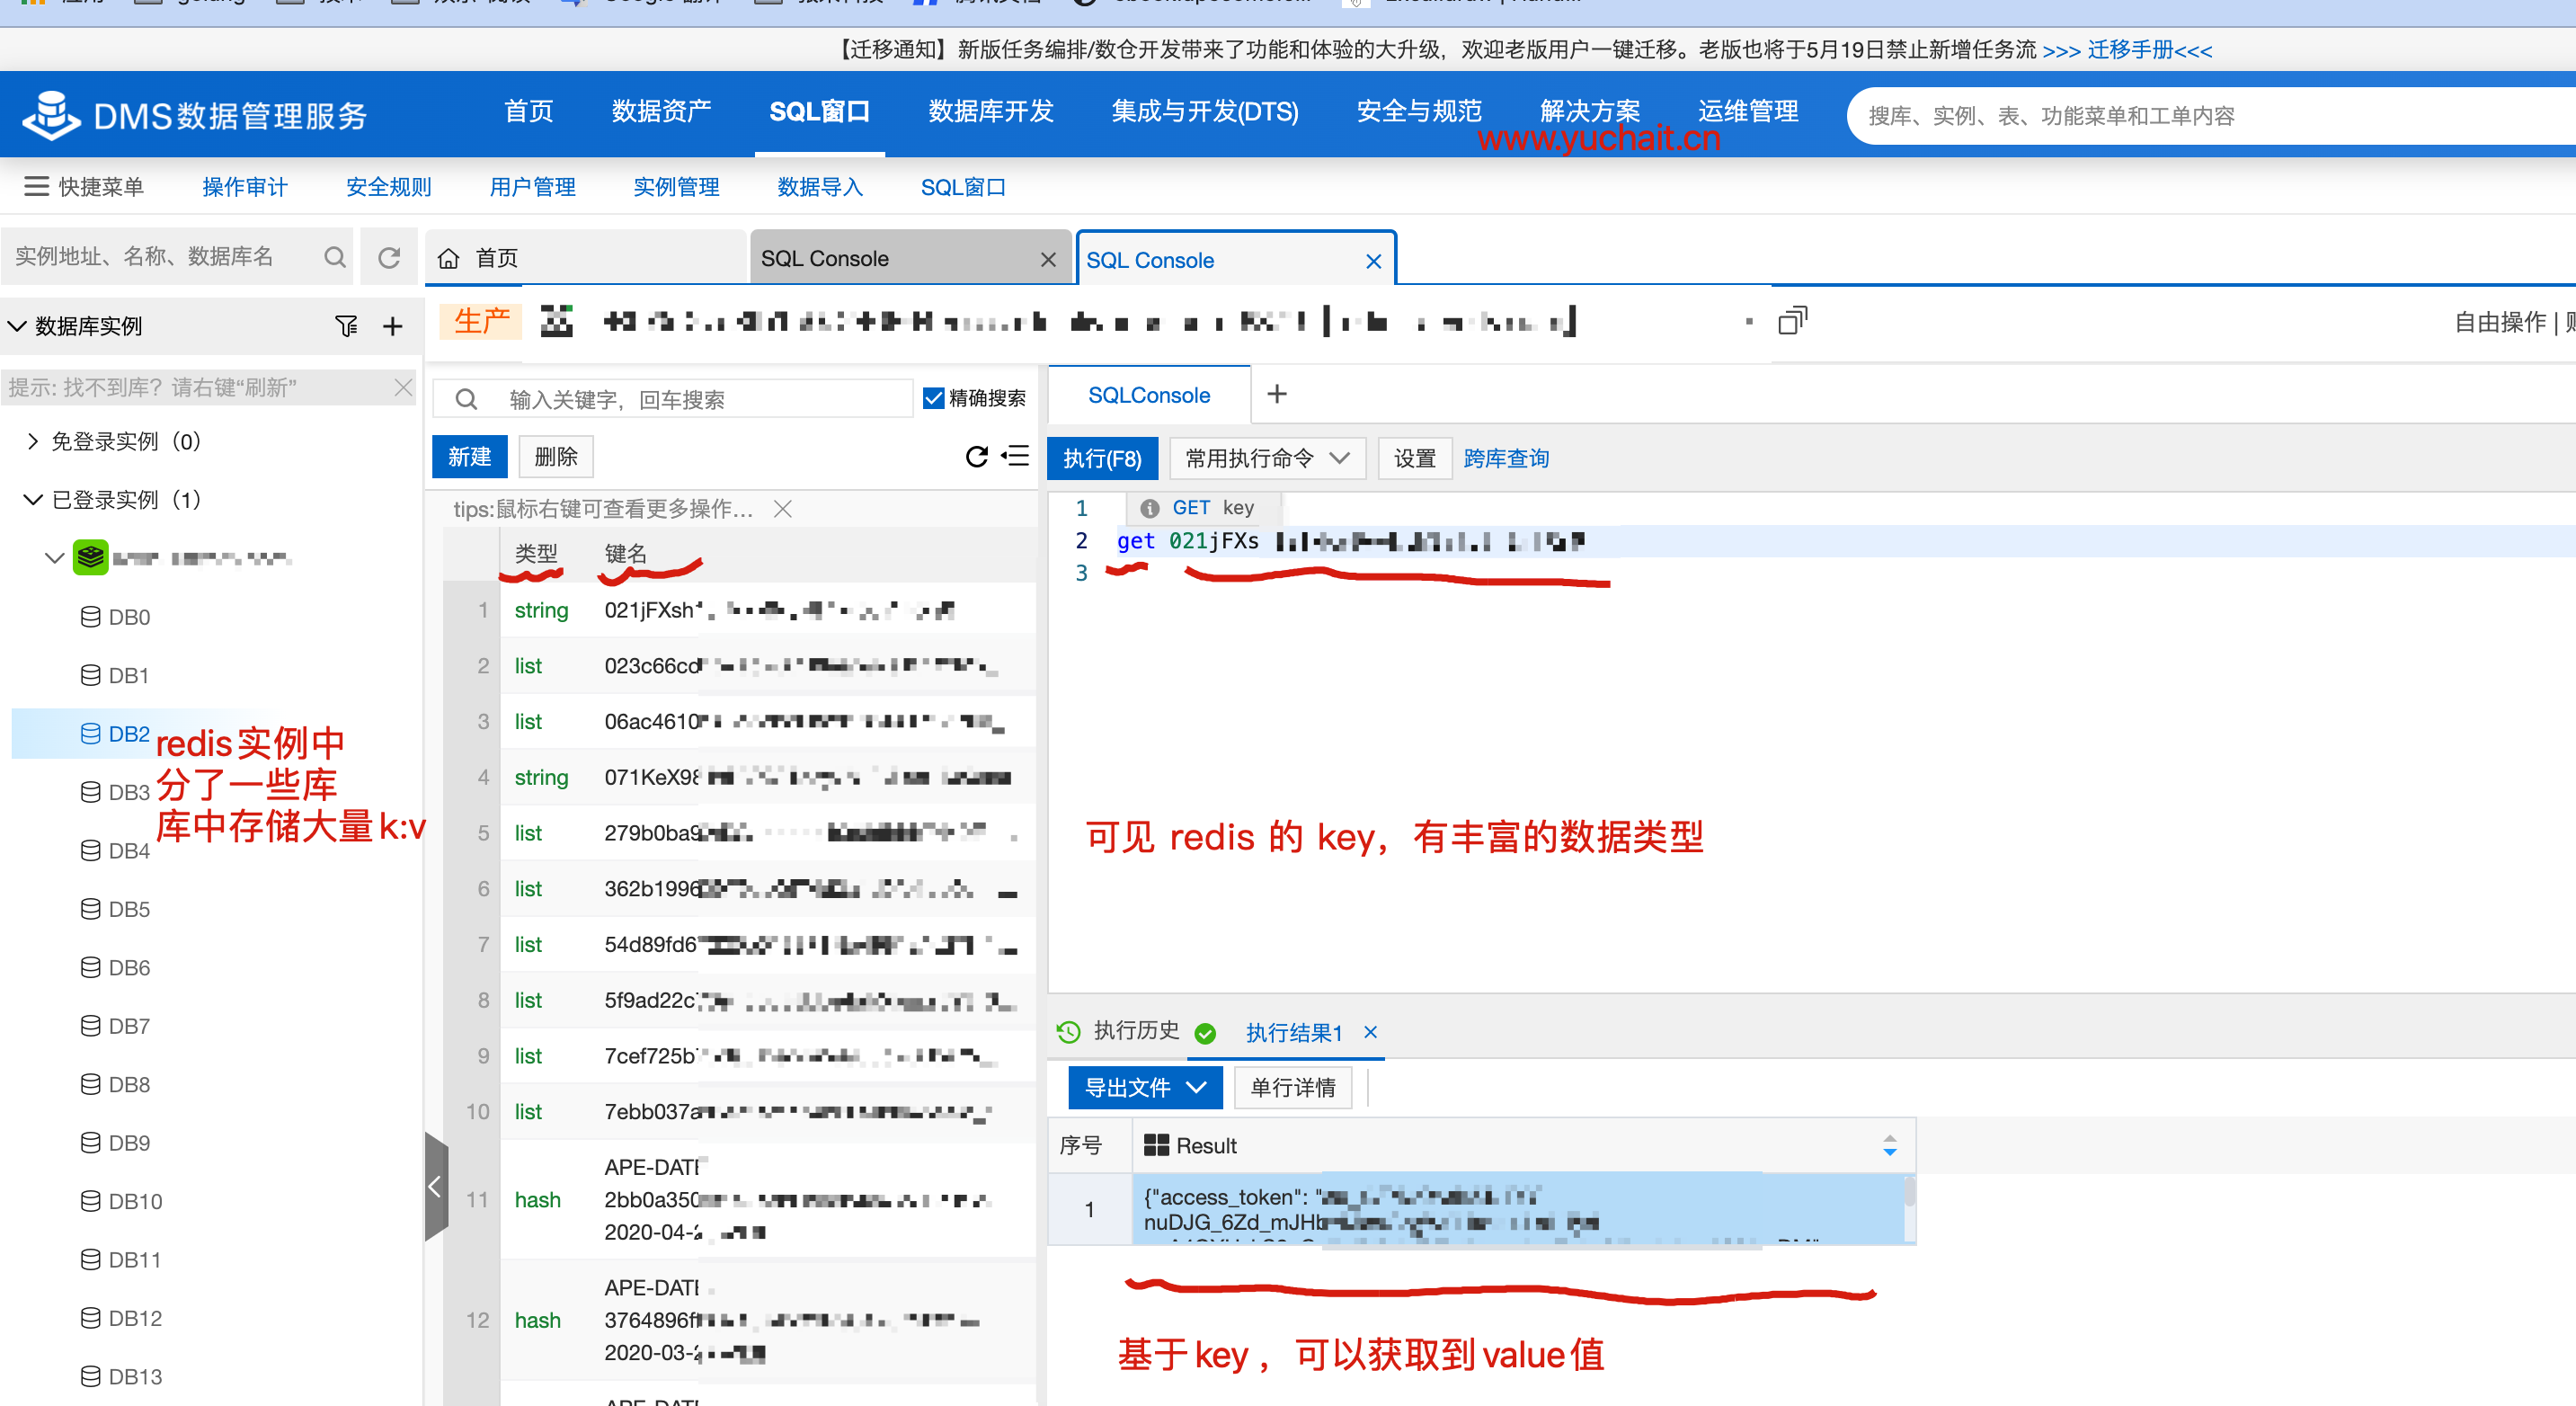Click the refresh key list icon
Screen dimensions: 2576x1406
pyautogui.click(x=976, y=456)
